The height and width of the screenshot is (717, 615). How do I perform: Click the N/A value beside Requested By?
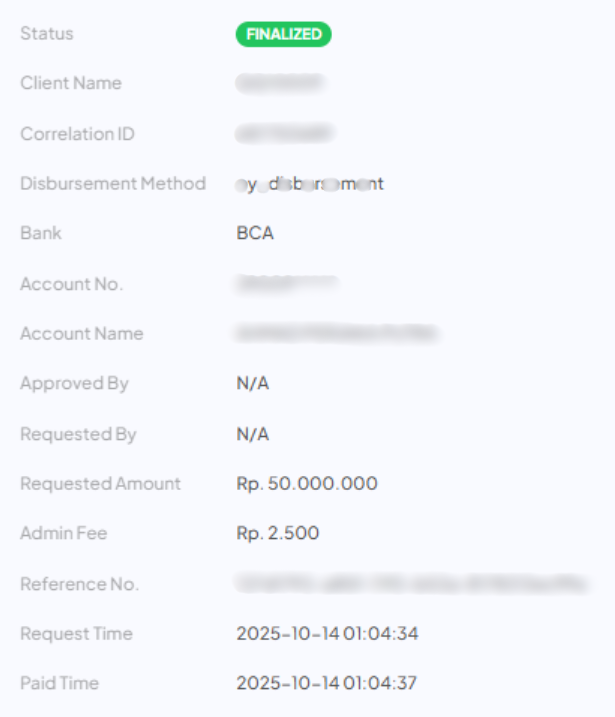pos(253,434)
